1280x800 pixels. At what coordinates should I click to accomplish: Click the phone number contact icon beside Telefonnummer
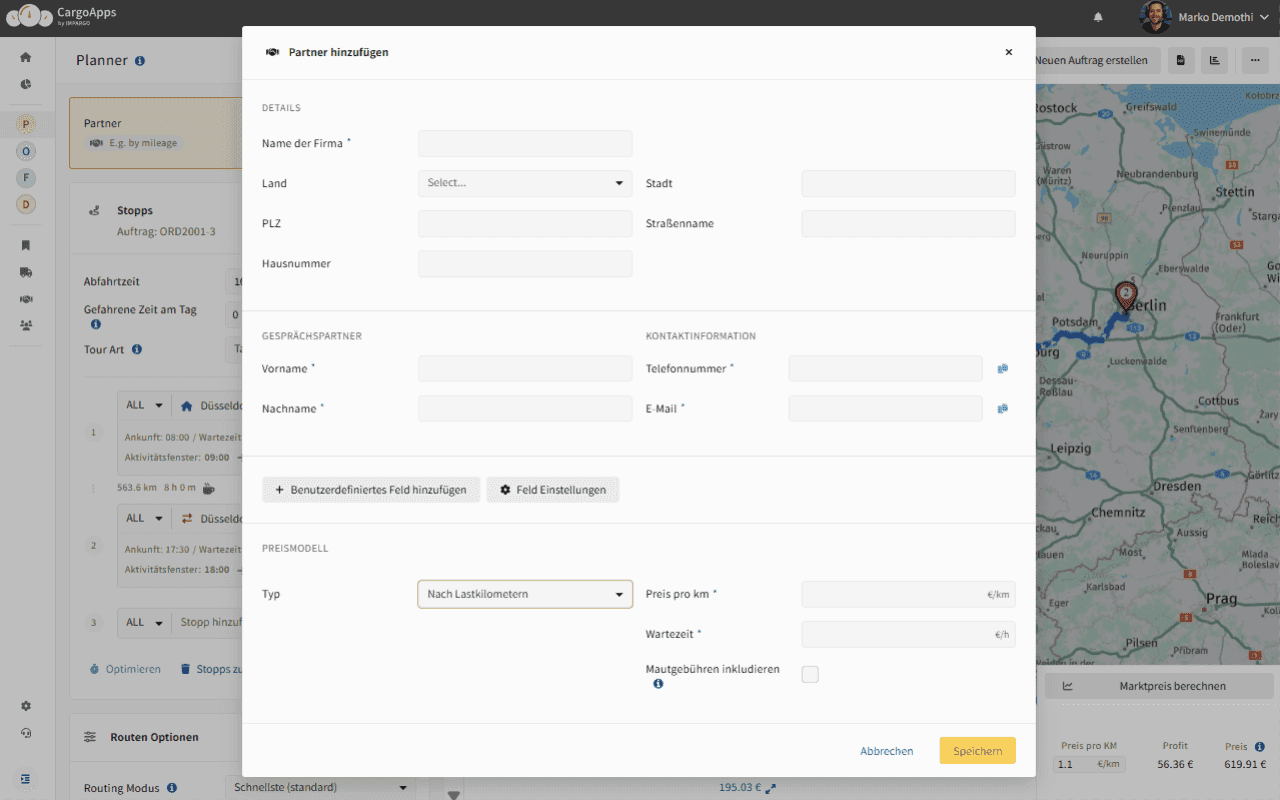(1002, 369)
